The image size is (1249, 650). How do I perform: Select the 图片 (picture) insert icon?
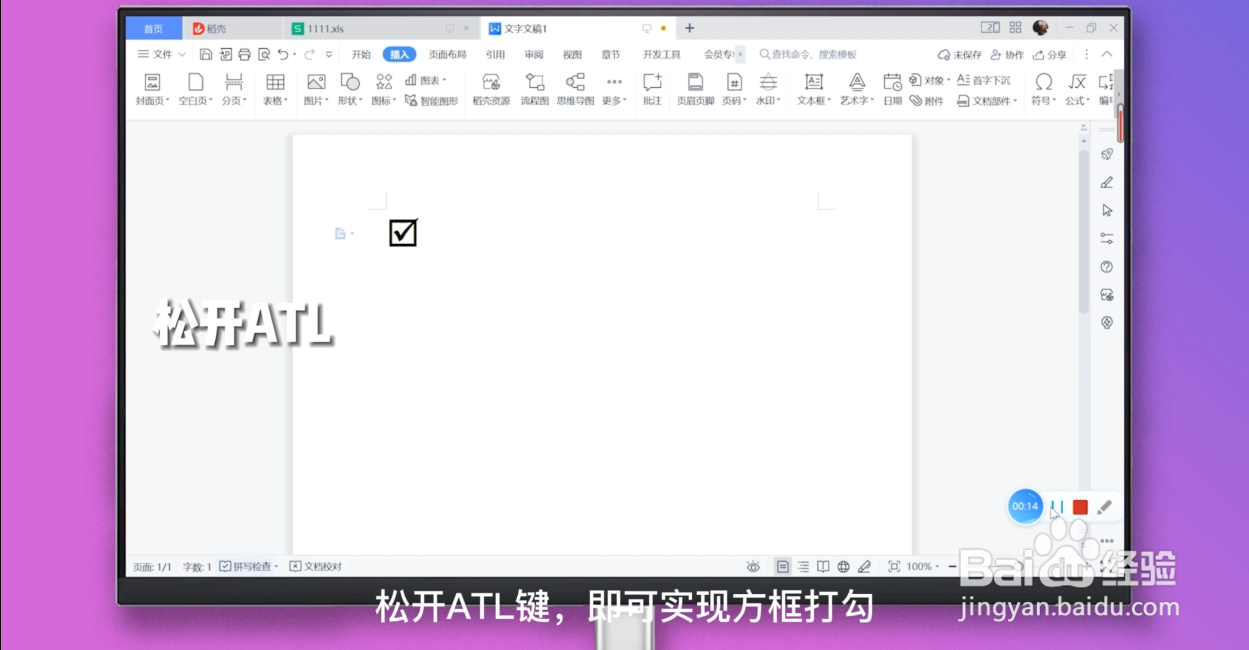point(314,88)
